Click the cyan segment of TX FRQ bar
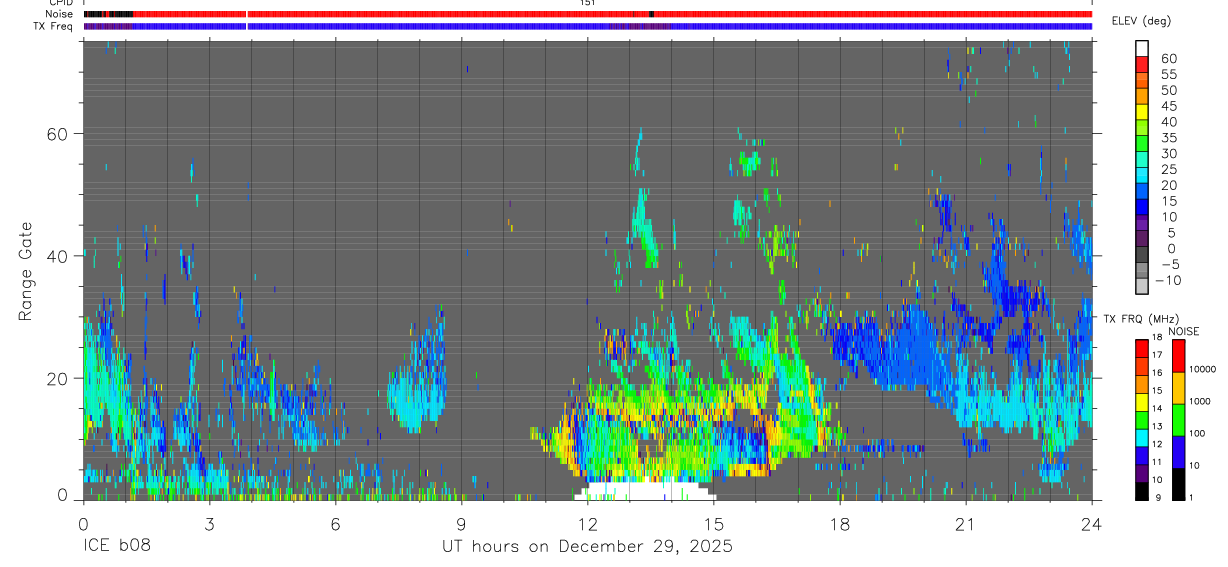The height and width of the screenshot is (567, 1228). pos(1142,438)
